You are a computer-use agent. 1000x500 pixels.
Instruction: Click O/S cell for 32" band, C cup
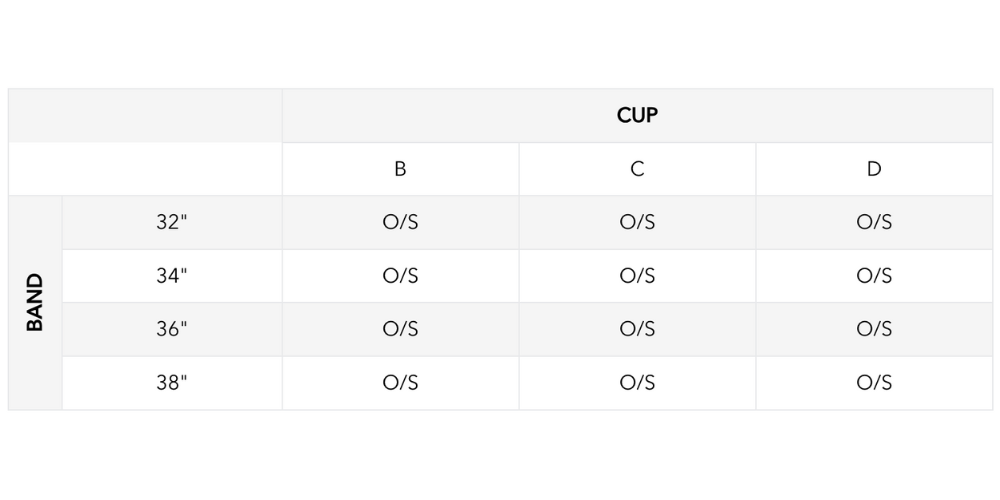637,222
